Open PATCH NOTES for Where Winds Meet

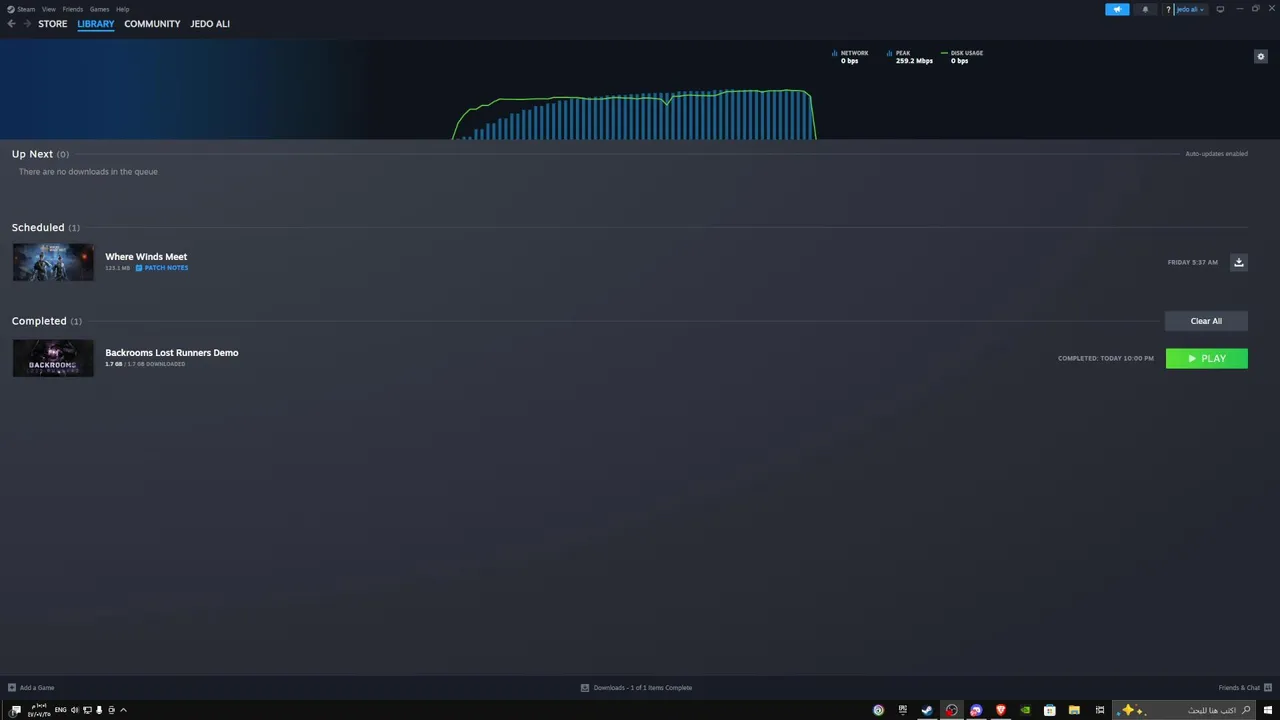click(166, 268)
